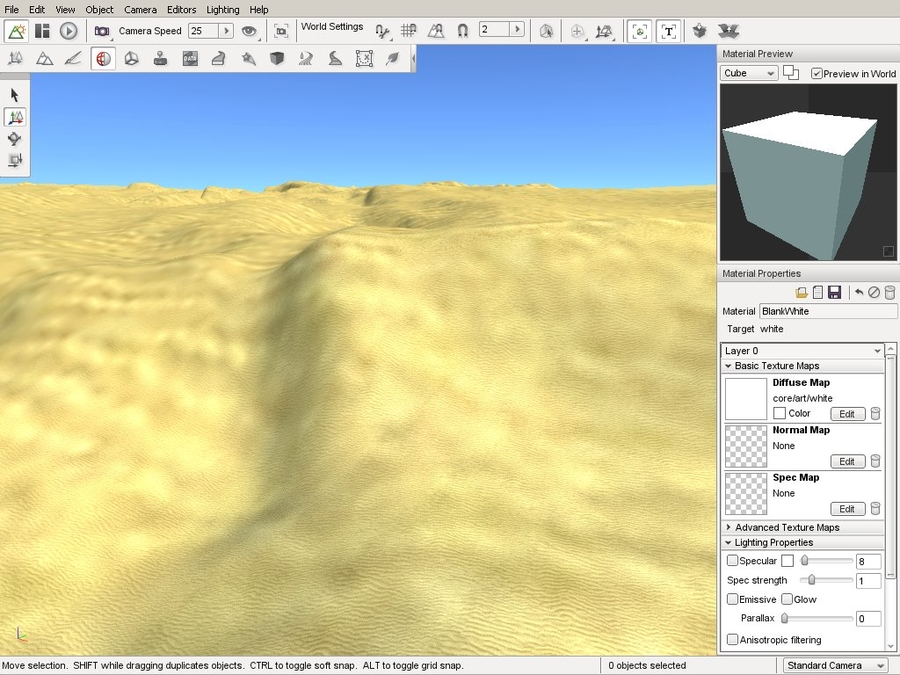Open the Lighting menu
Image resolution: width=900 pixels, height=675 pixels.
tap(222, 9)
